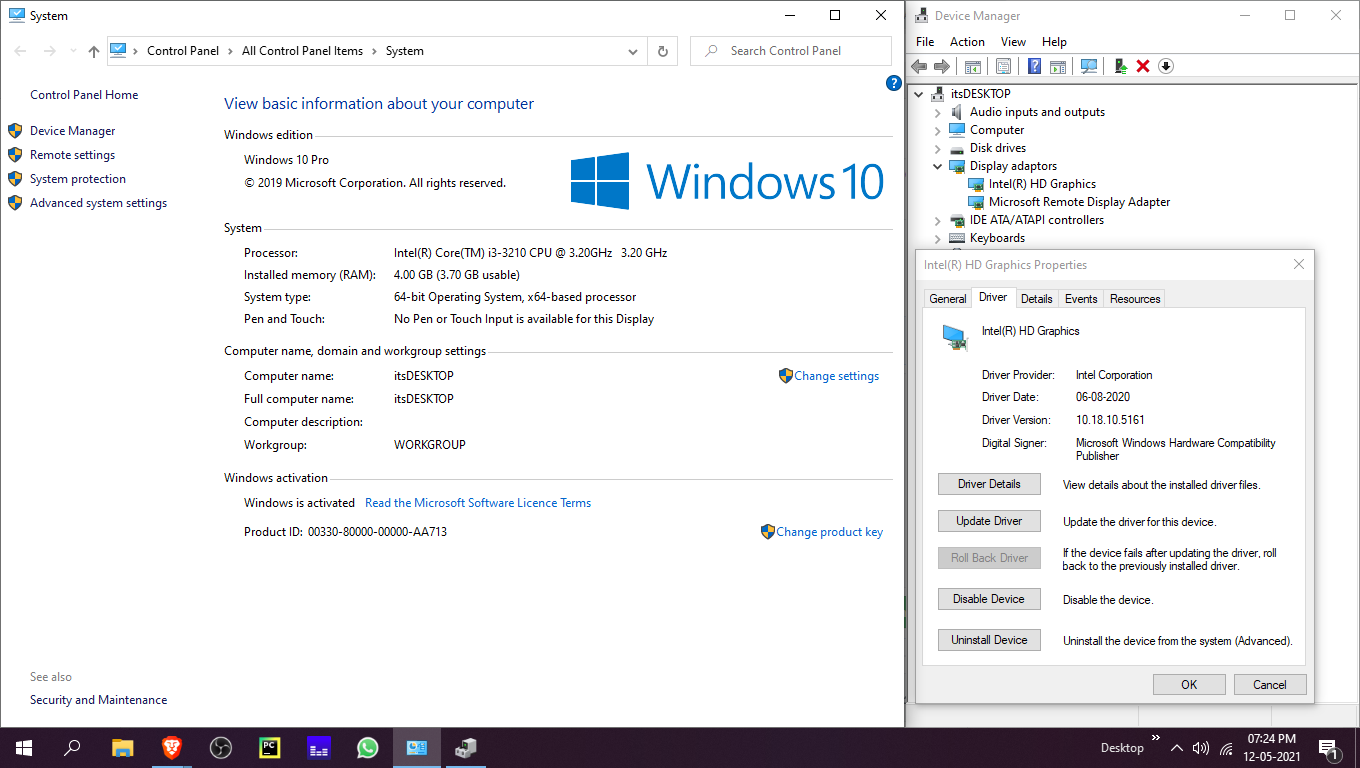Open the taskbar Search magnifier
The image size is (1360, 768).
72,748
